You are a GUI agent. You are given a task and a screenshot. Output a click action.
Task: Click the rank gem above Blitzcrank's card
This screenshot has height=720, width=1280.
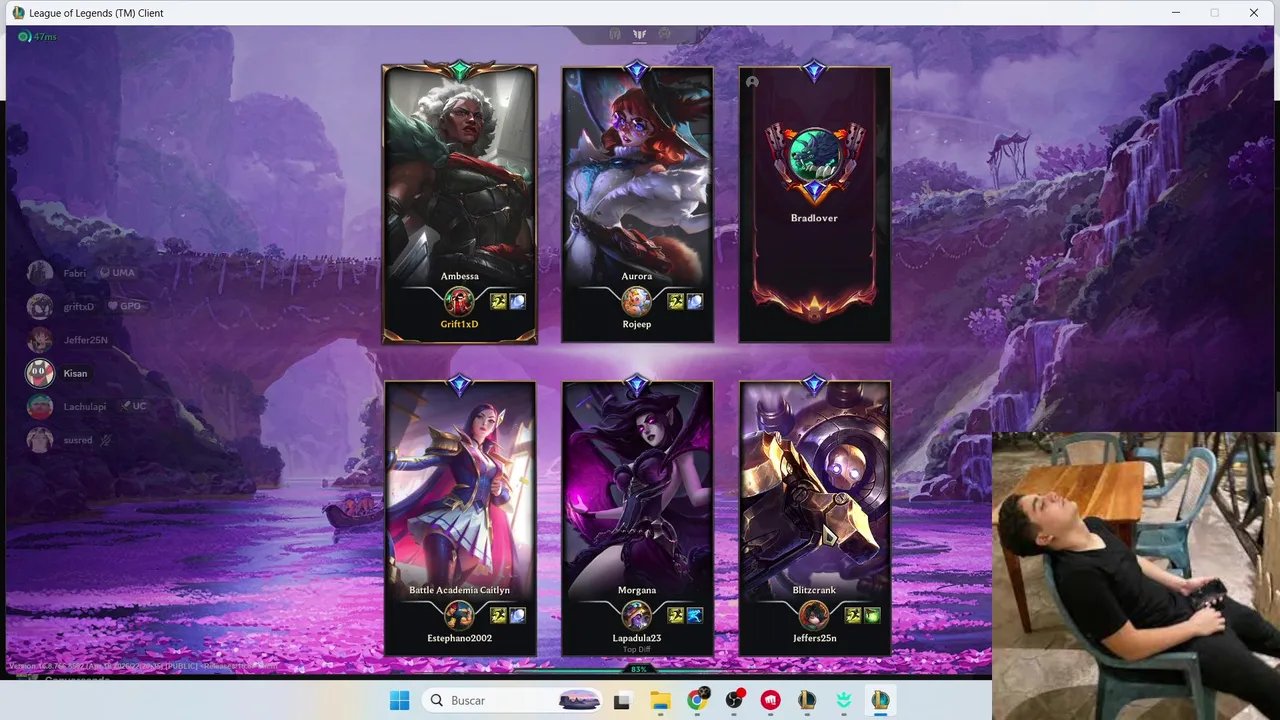[814, 384]
